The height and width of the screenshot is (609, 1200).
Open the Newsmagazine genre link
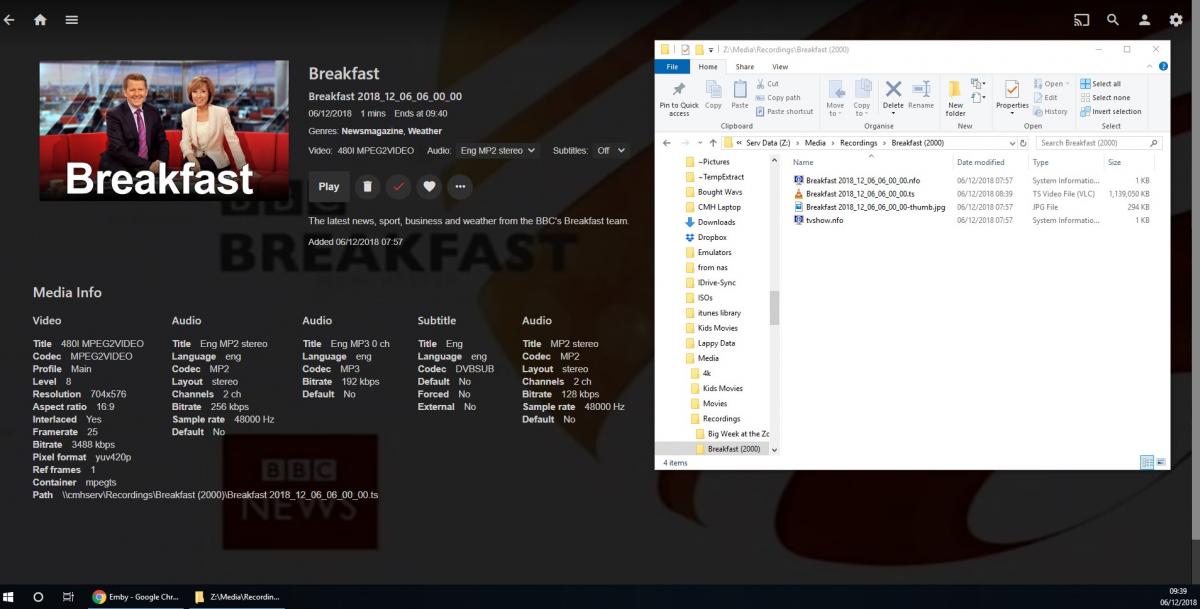pos(372,131)
